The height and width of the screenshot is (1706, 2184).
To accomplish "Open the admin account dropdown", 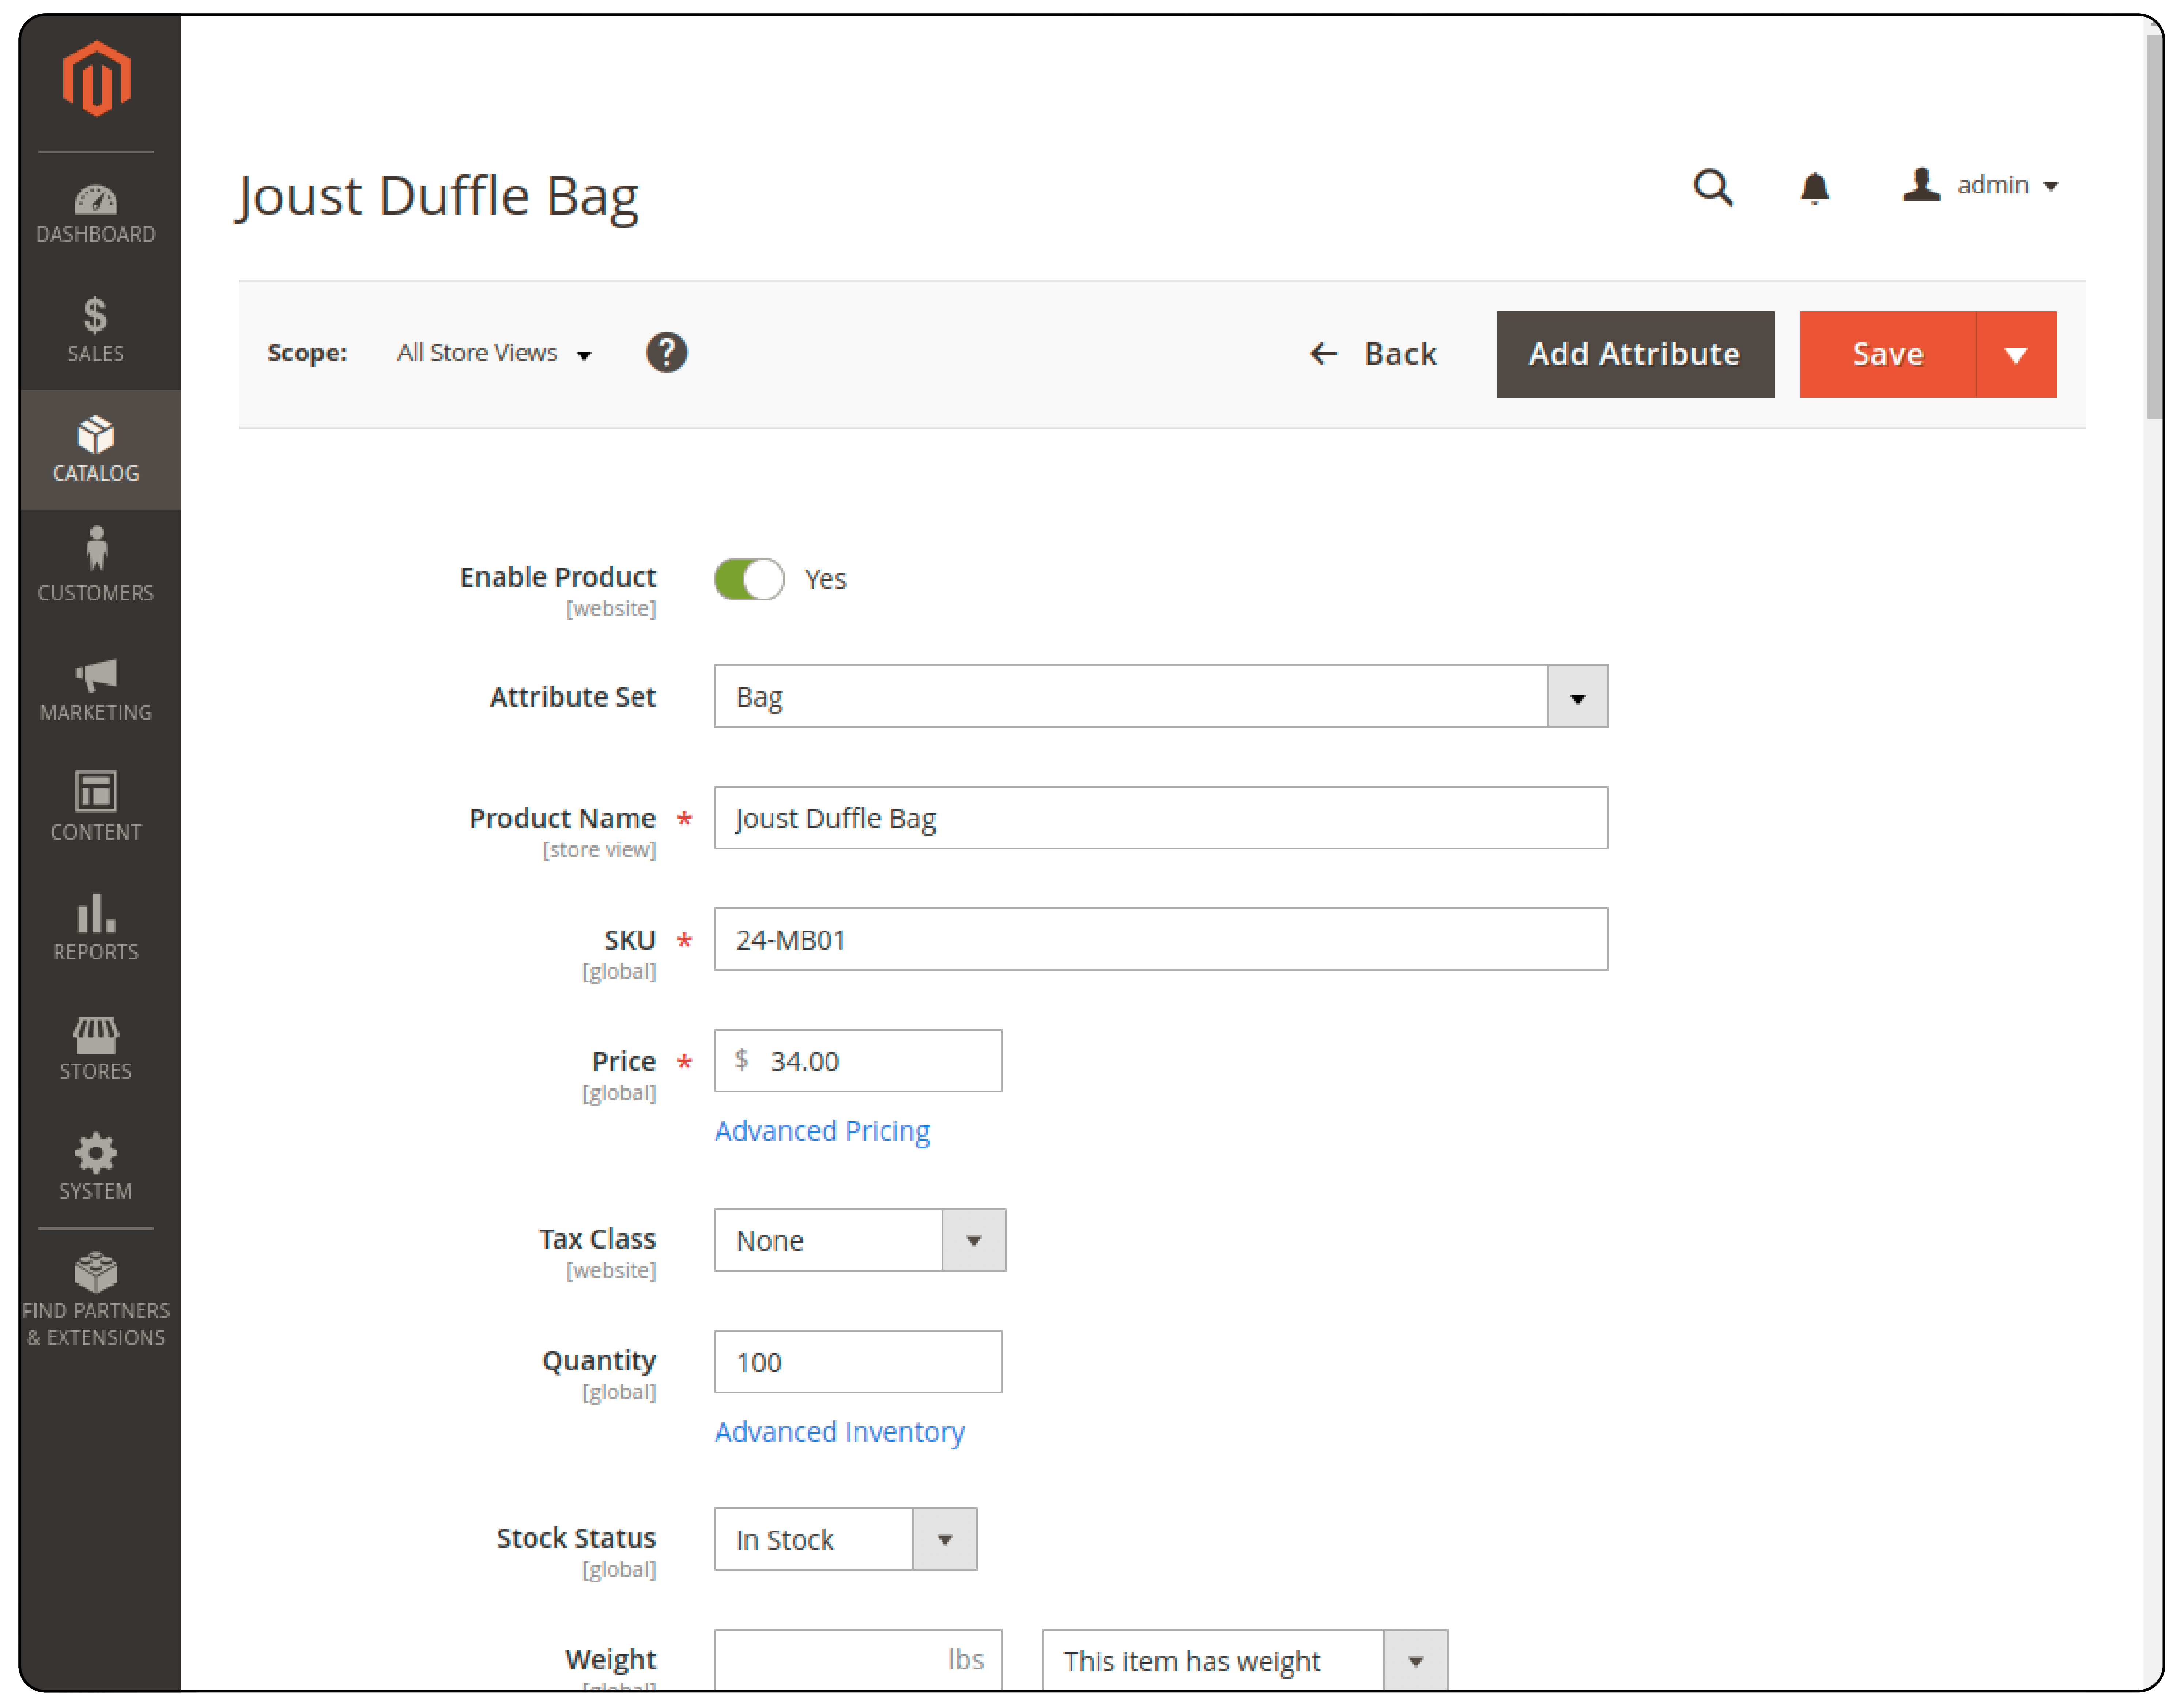I will coord(1981,185).
